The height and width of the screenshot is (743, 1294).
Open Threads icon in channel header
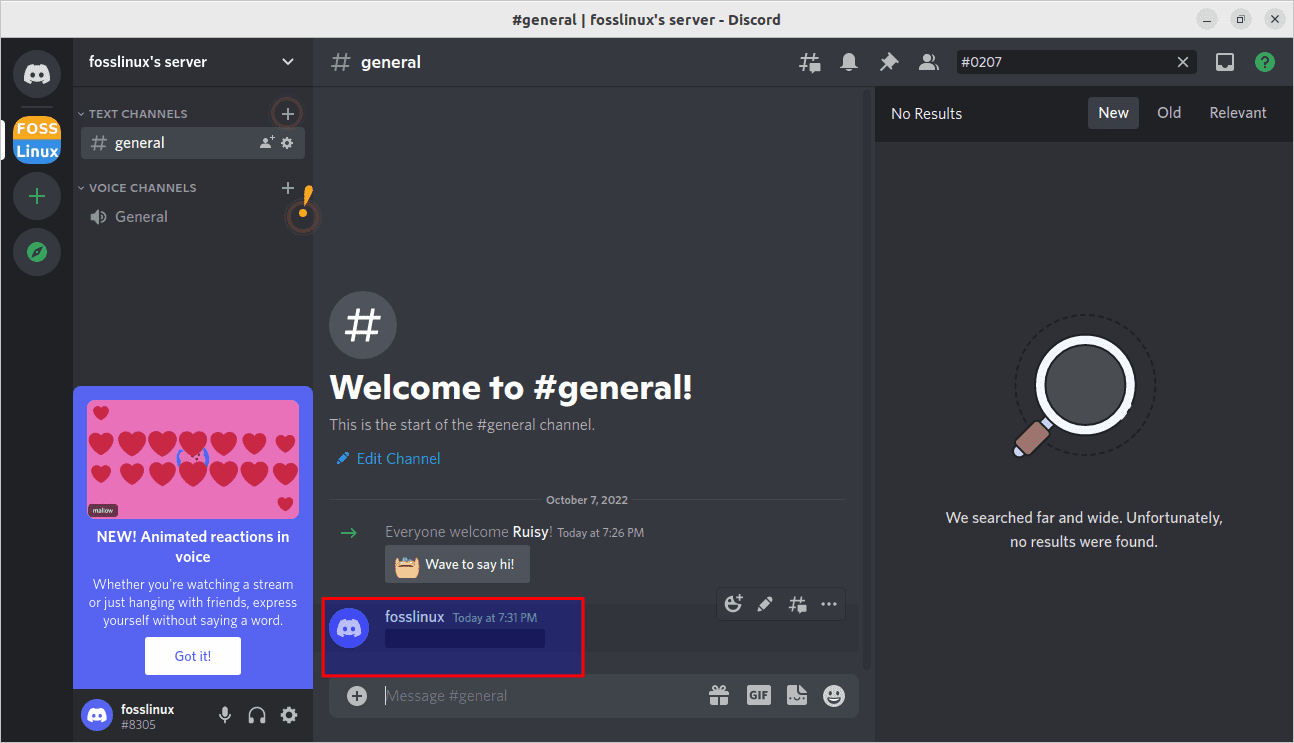(x=809, y=62)
